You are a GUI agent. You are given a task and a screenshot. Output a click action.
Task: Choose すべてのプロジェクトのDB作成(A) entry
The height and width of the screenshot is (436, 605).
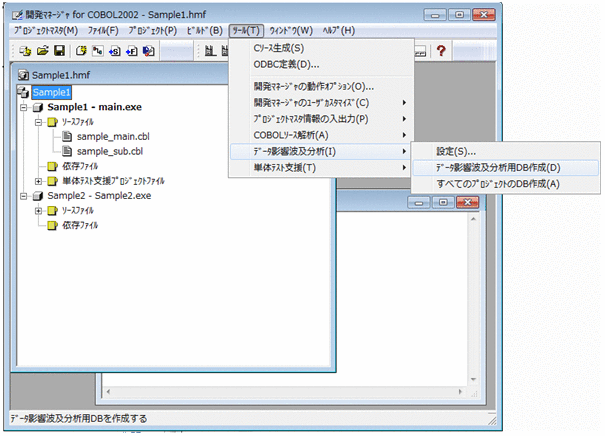506,184
